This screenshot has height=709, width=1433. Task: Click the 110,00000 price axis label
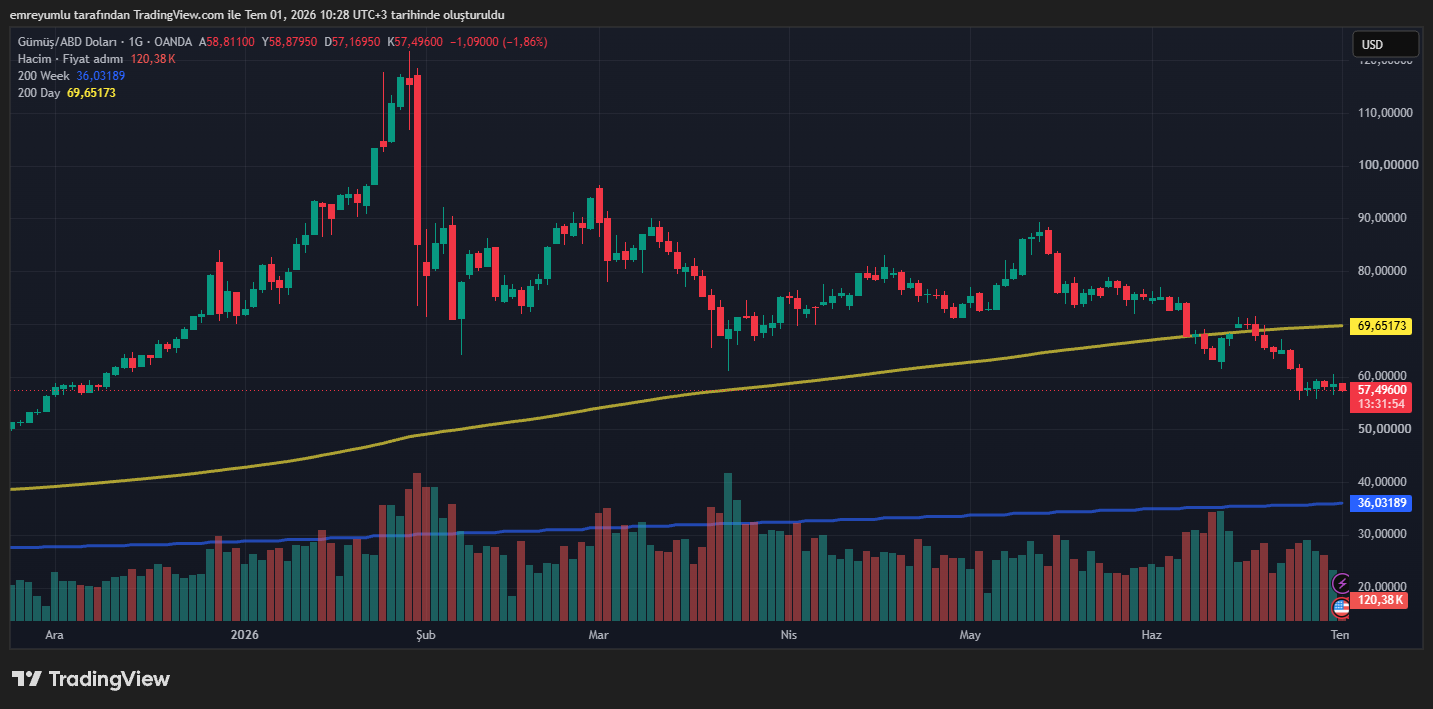(1383, 113)
